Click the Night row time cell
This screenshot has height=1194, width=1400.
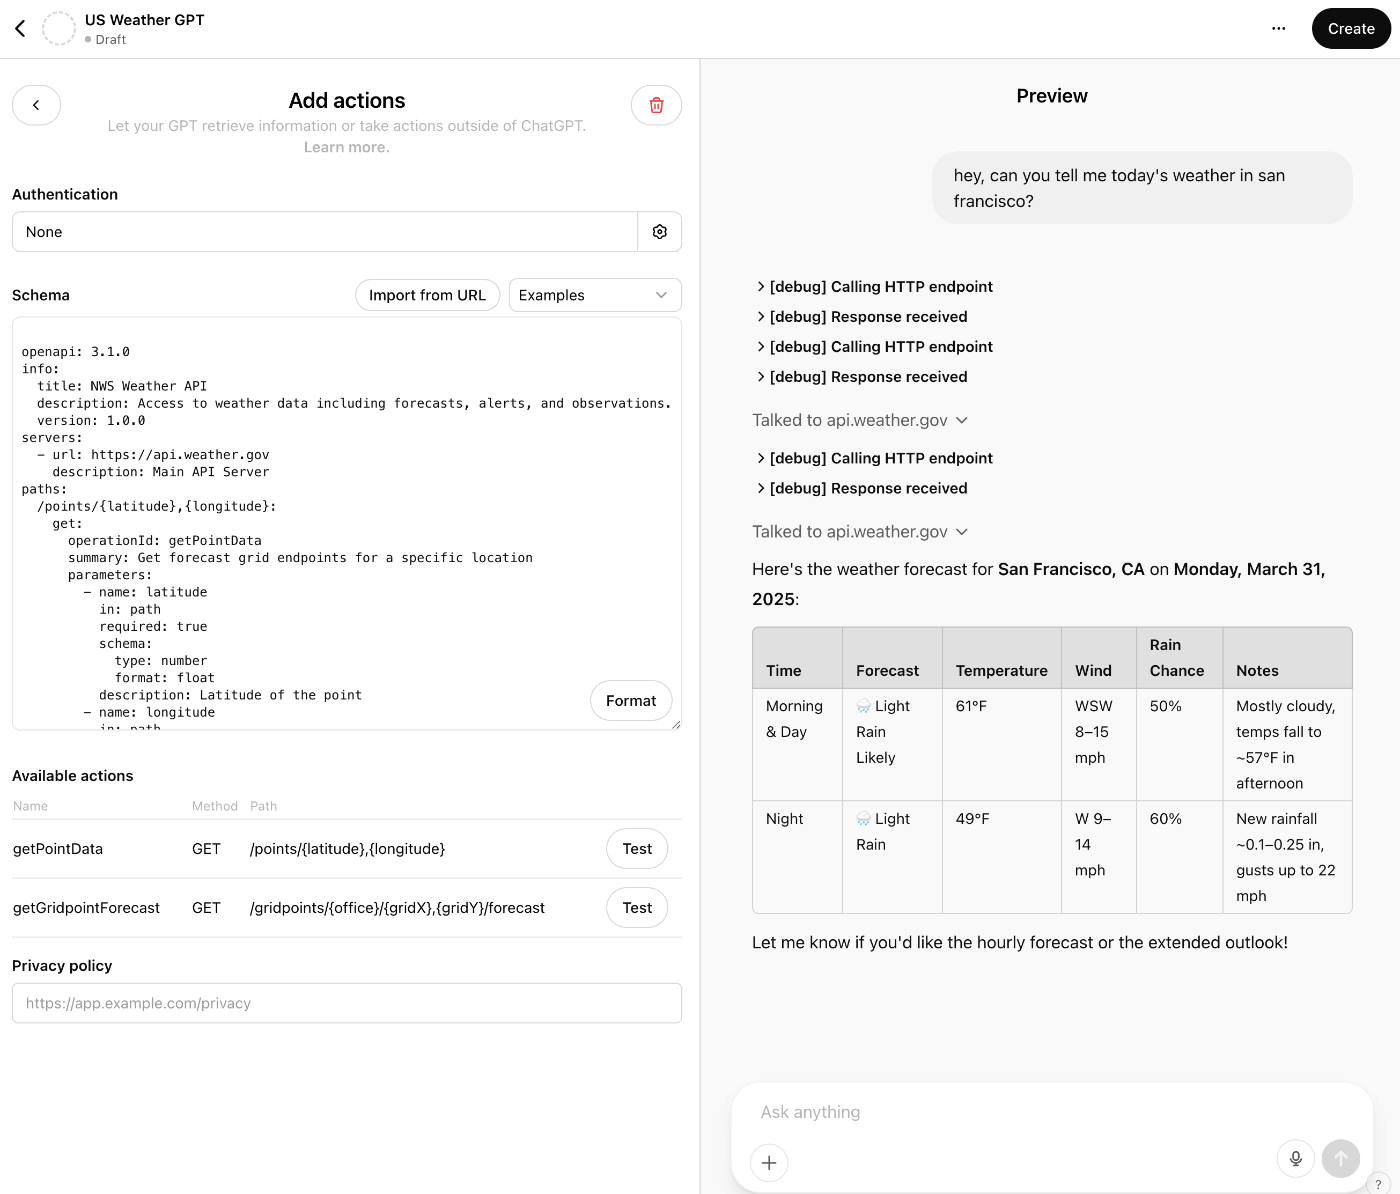pyautogui.click(x=798, y=857)
